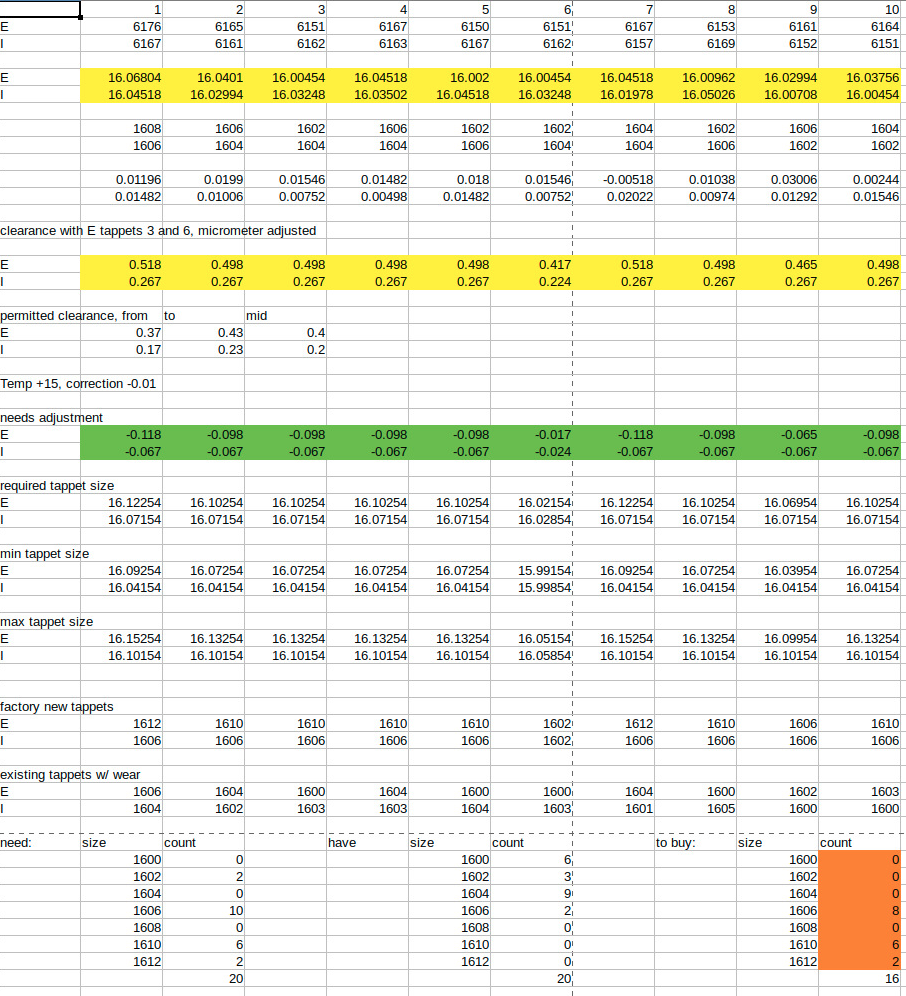Select the orange cell with count 8
906x996 pixels.
pyautogui.click(x=861, y=911)
